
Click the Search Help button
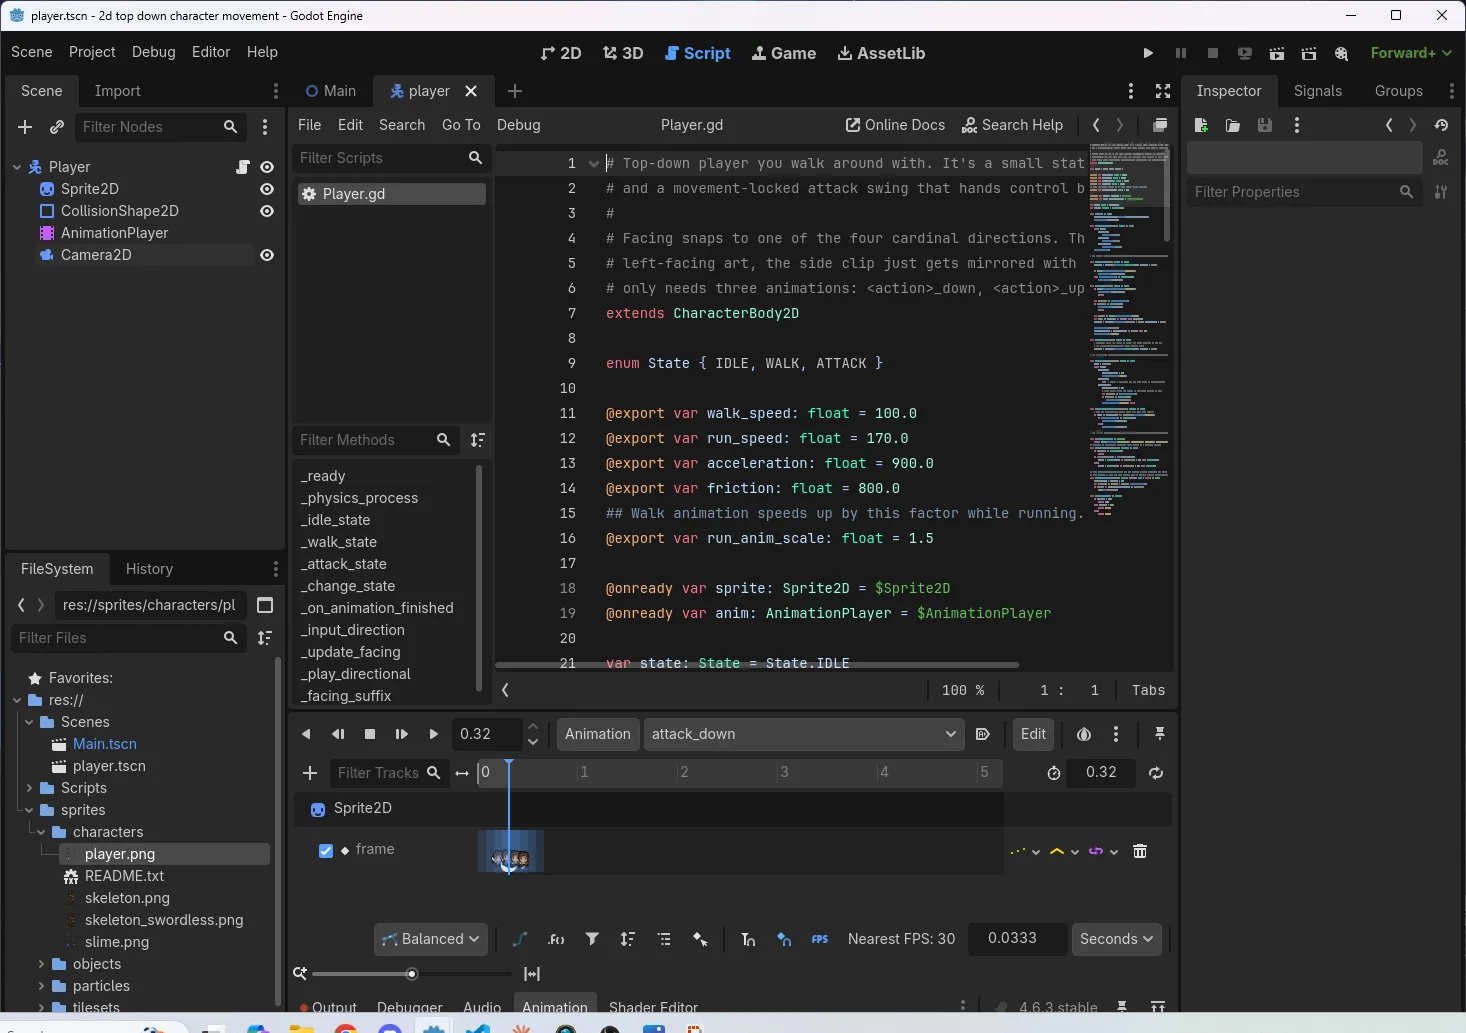[x=1012, y=125]
